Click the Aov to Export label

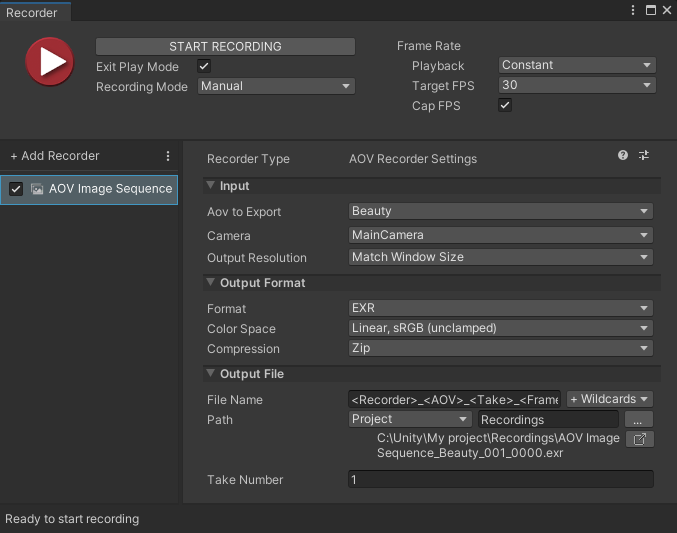(244, 212)
